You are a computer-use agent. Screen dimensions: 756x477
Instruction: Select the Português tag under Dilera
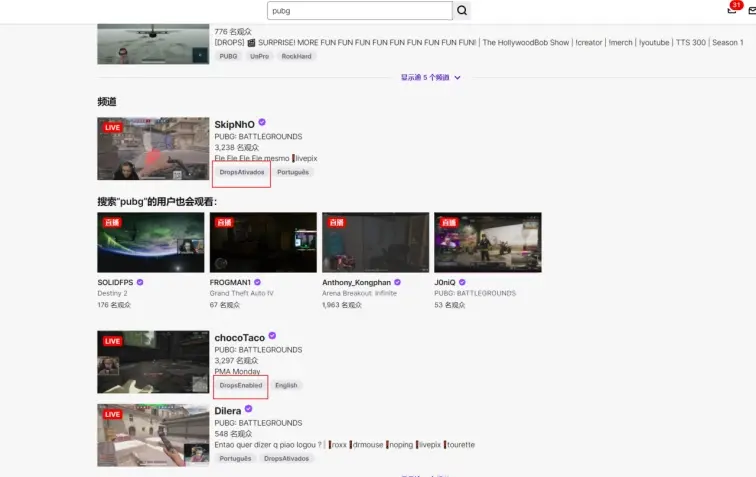(235, 459)
